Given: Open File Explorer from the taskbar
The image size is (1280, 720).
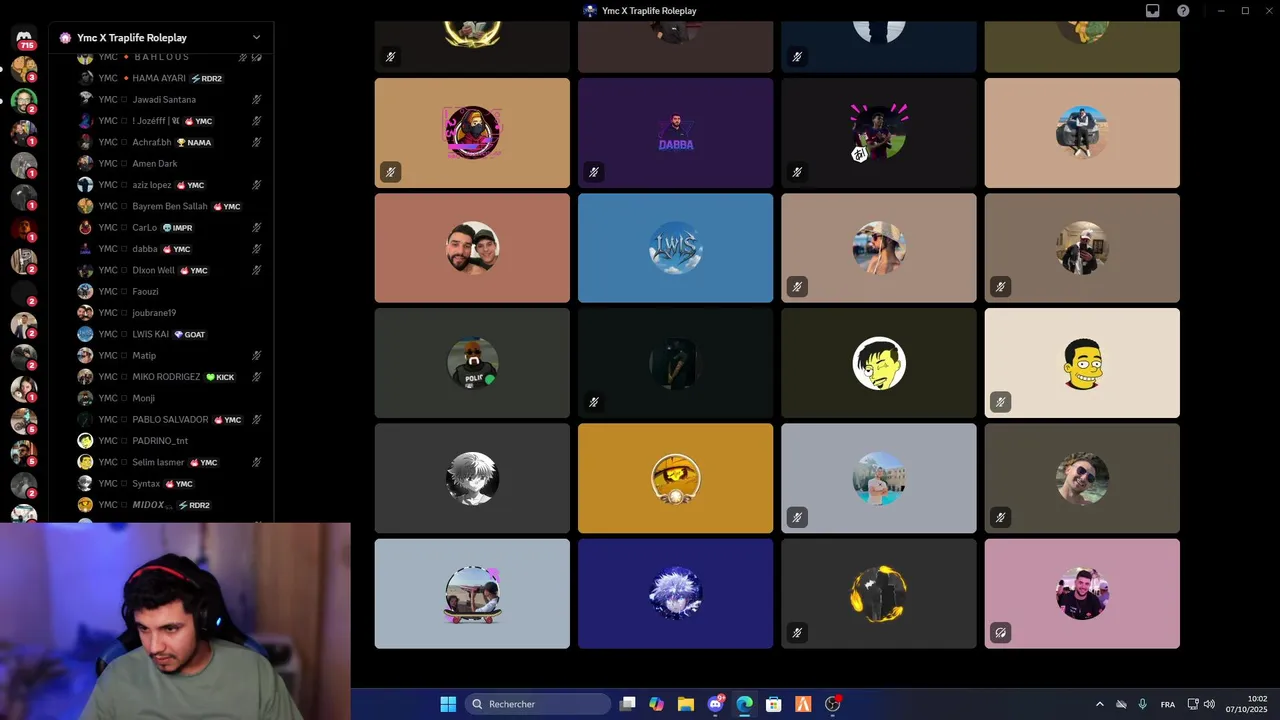Looking at the screenshot, I should [x=686, y=704].
